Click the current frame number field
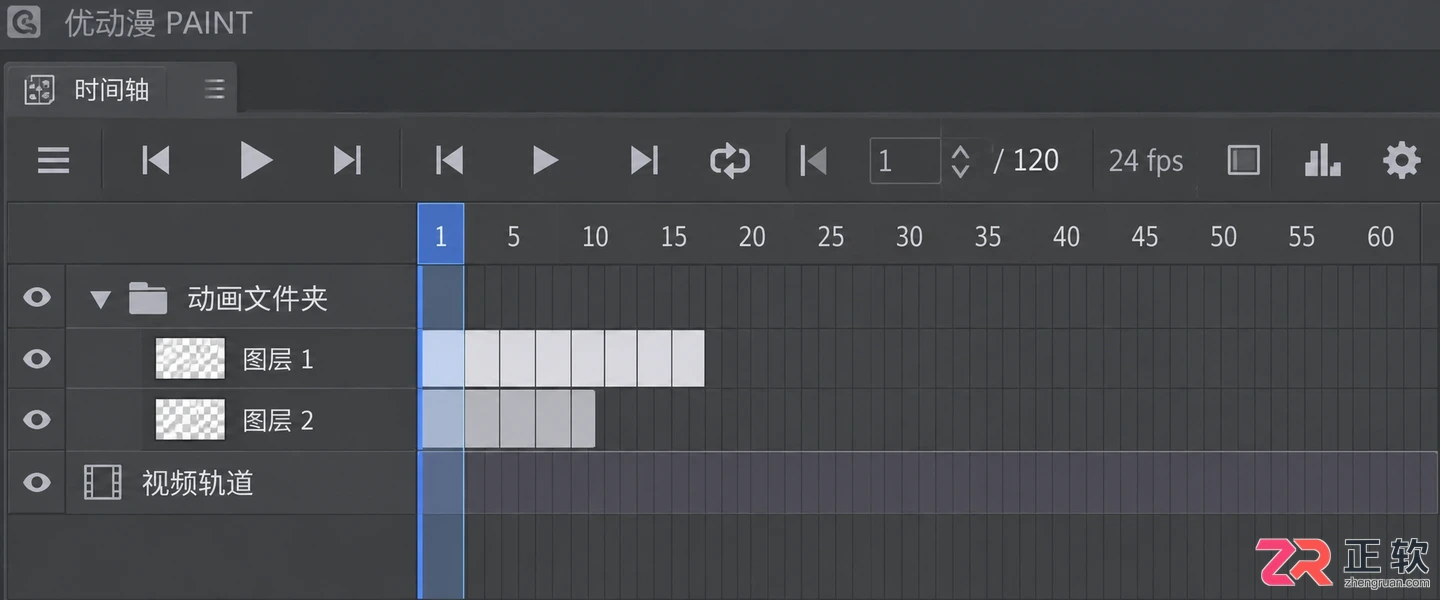The height and width of the screenshot is (600, 1440). [x=905, y=160]
